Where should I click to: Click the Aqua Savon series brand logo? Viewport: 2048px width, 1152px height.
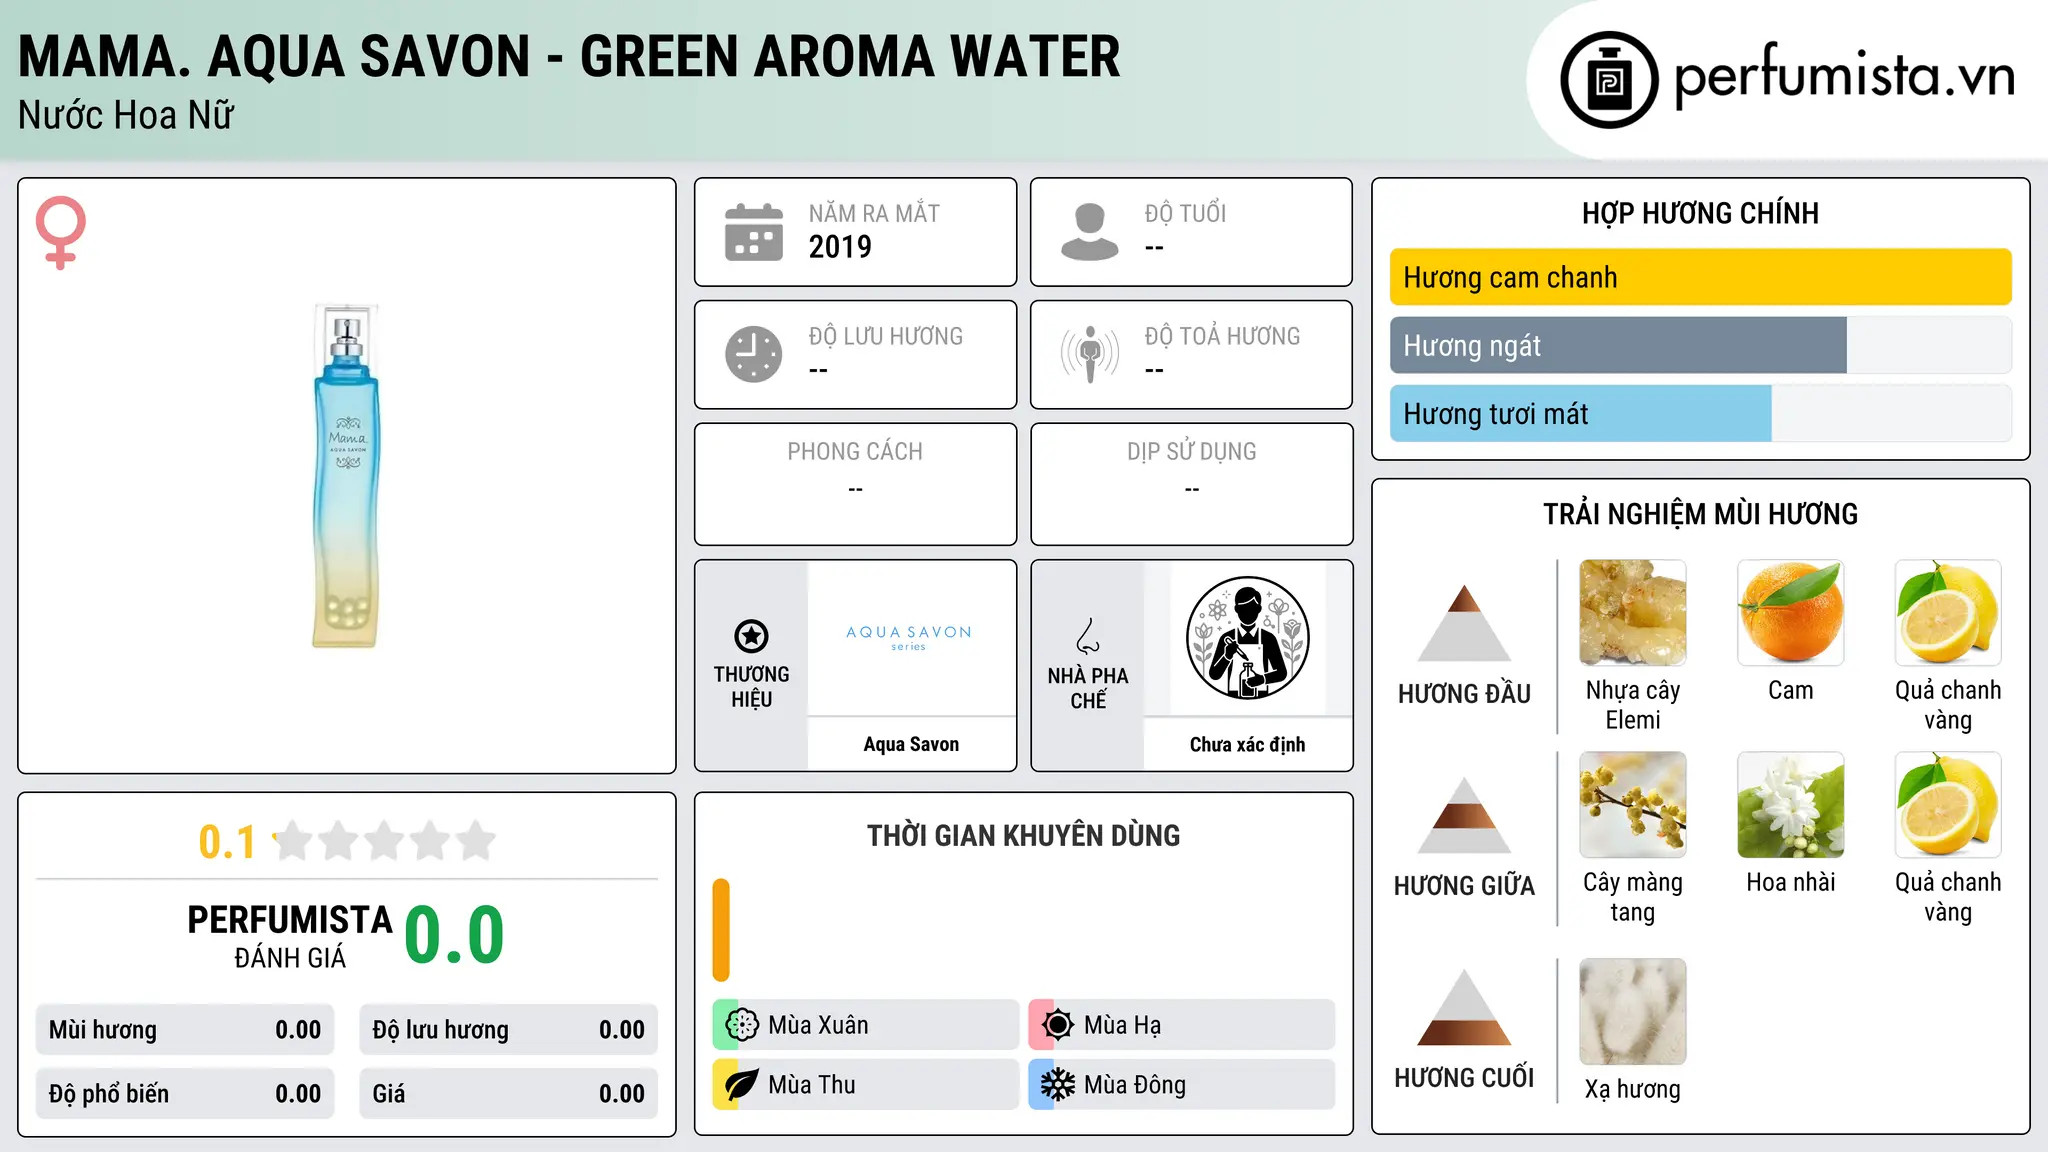909,637
